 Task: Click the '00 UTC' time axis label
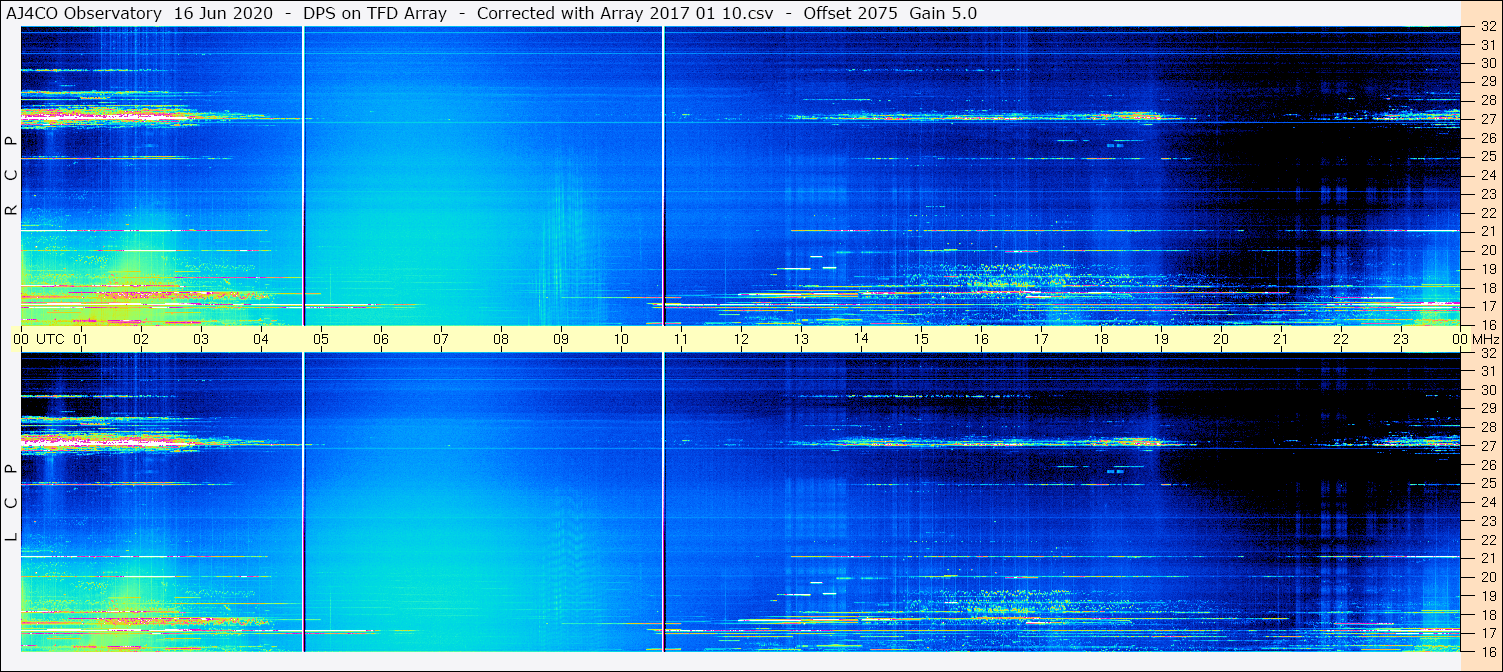pyautogui.click(x=39, y=339)
